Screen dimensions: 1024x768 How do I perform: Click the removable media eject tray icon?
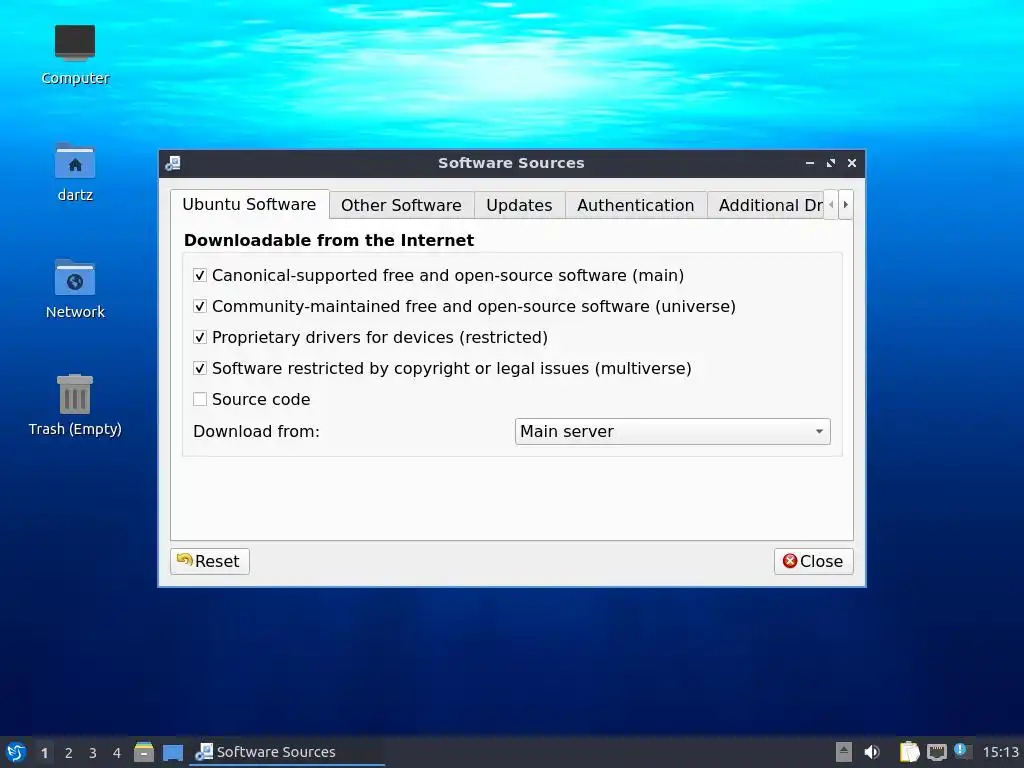[x=844, y=752]
